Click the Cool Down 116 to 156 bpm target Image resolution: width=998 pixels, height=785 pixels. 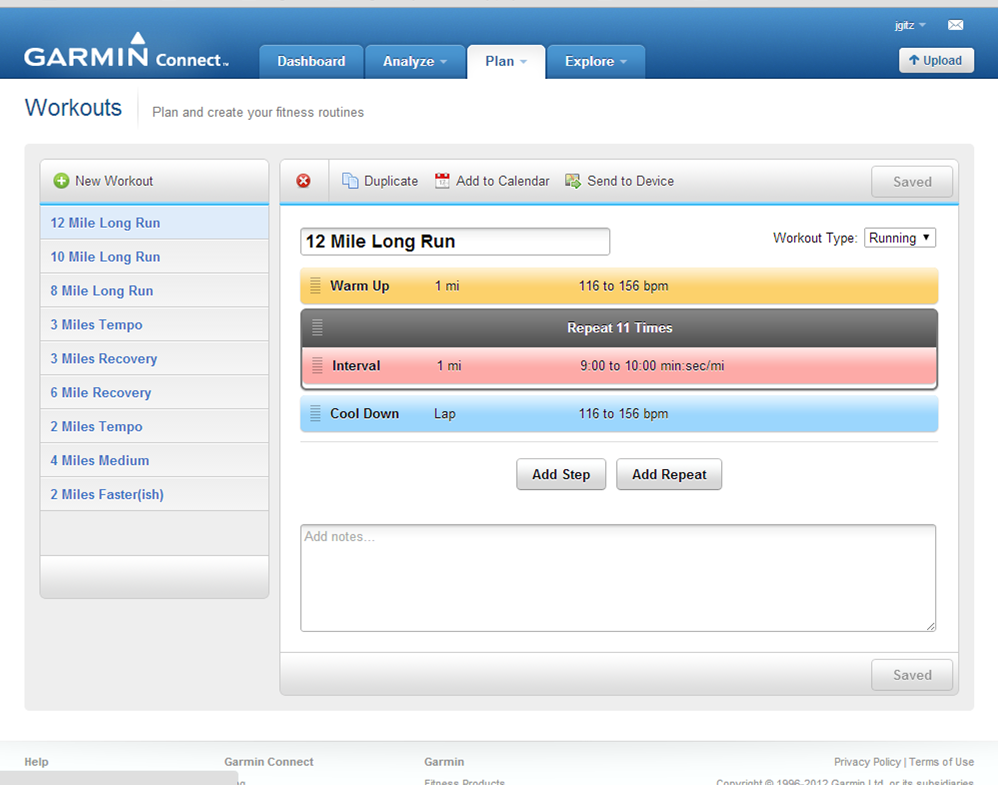[623, 413]
